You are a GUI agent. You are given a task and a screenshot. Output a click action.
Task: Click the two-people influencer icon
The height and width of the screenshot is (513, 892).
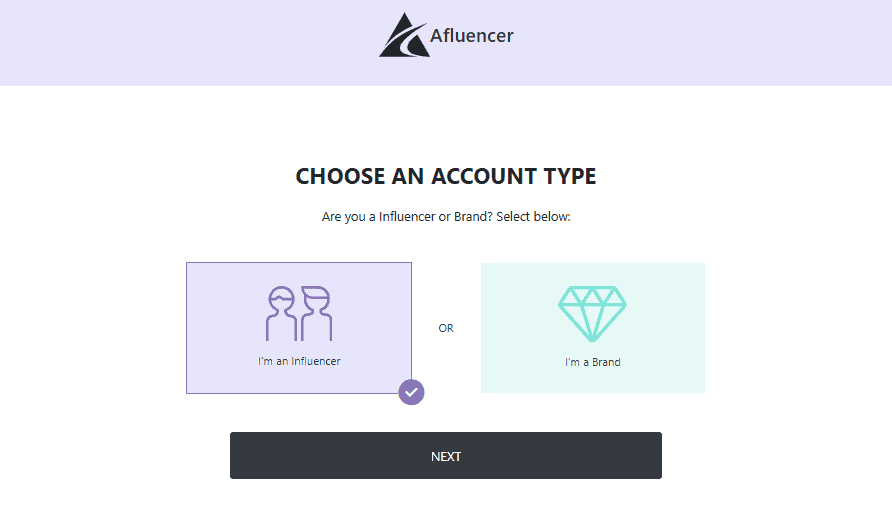pyautogui.click(x=298, y=313)
